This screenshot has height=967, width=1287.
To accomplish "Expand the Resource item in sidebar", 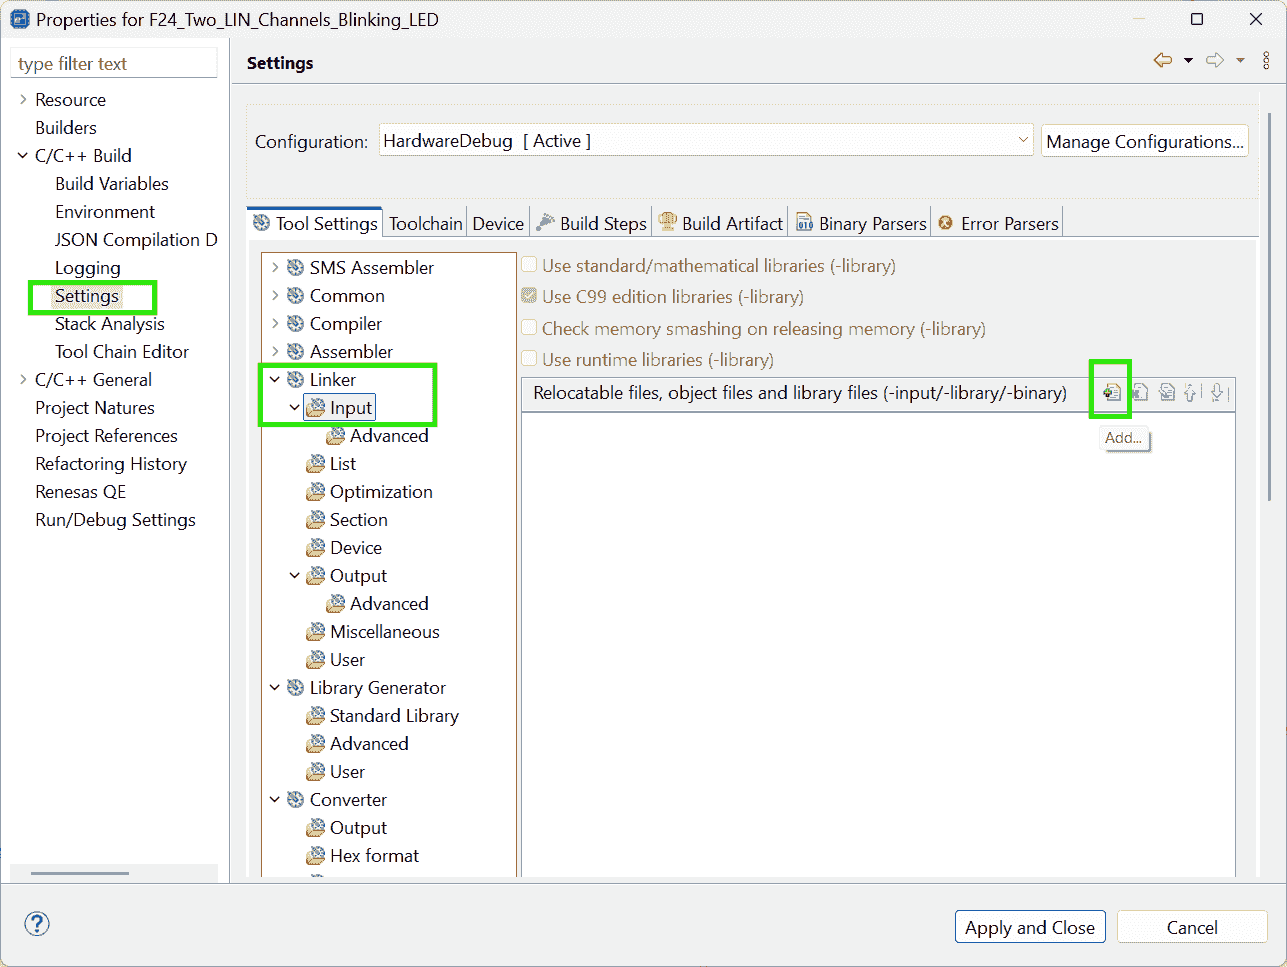I will click(x=21, y=99).
